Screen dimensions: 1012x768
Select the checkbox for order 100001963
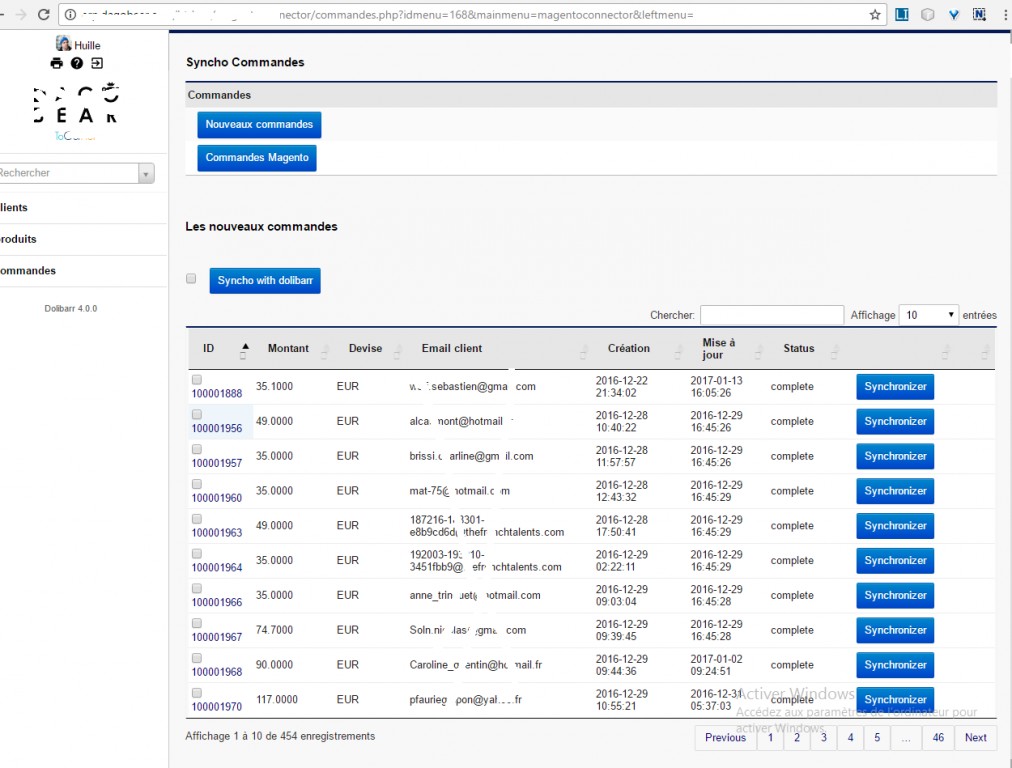point(197,519)
